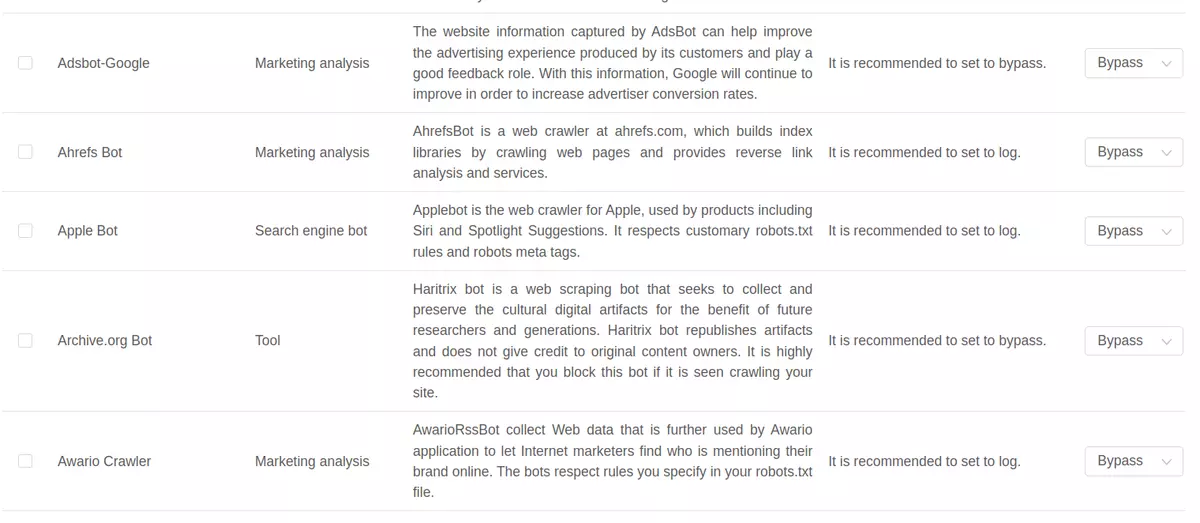Select the Ahrefs Bot row checkbox

25,152
